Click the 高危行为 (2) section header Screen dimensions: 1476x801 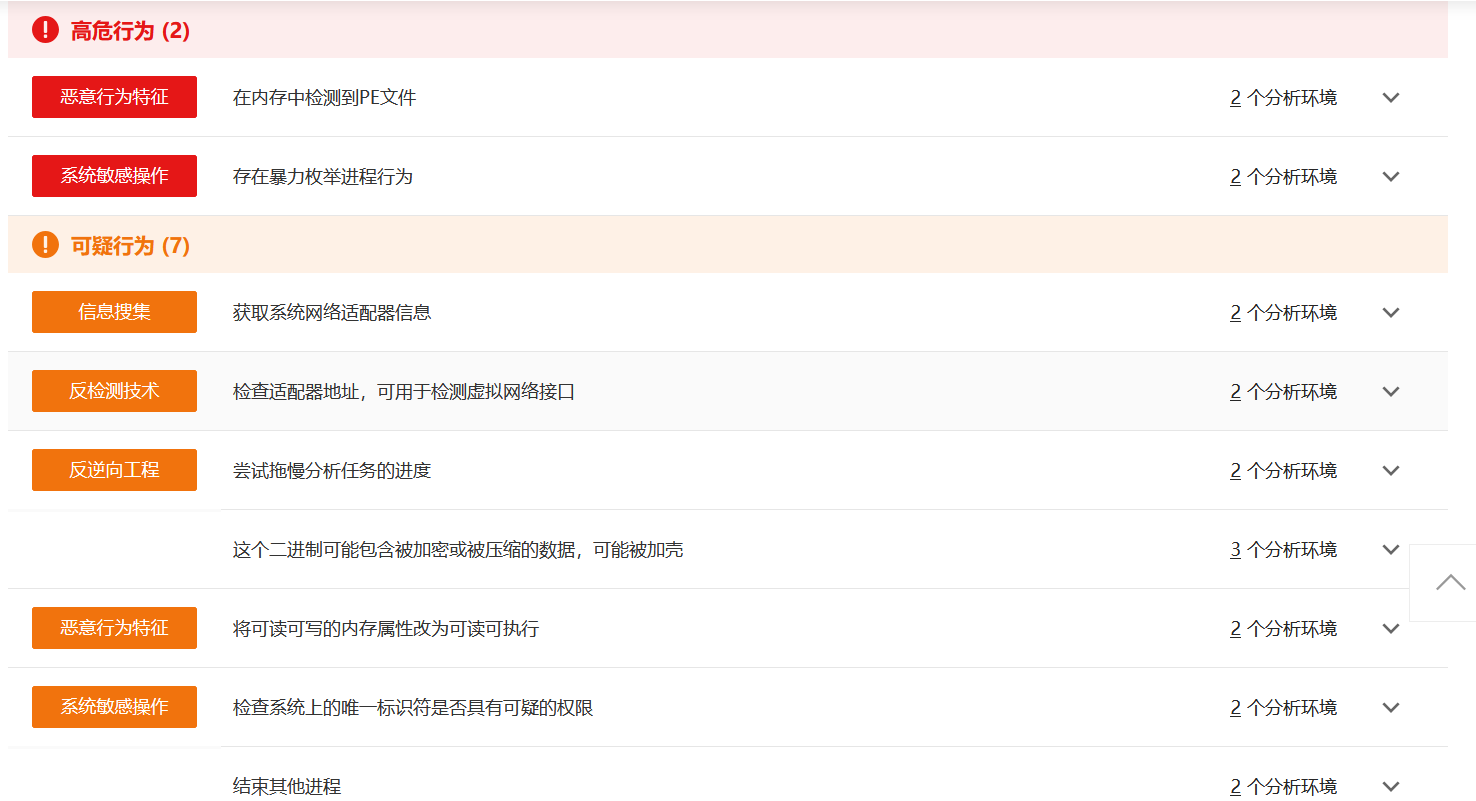130,31
